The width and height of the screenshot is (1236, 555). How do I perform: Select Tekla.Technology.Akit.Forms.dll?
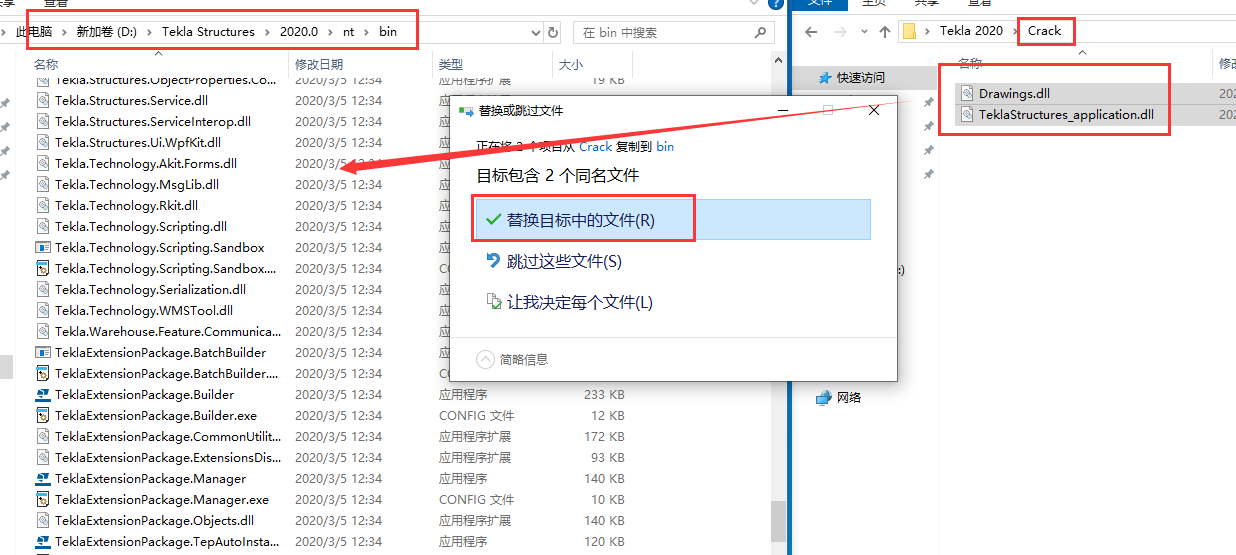coord(146,163)
